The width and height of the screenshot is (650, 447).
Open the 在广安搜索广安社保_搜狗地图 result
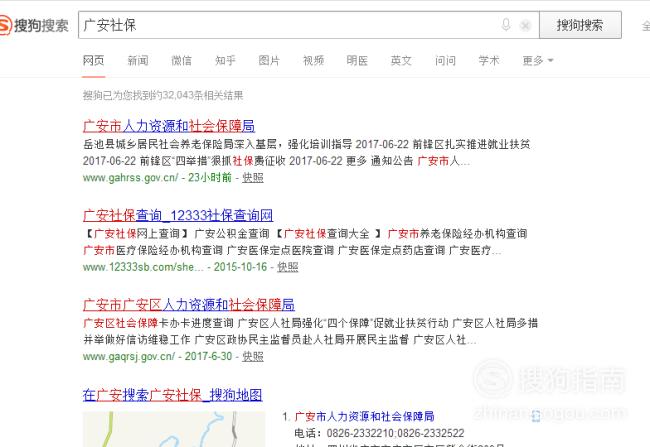(172, 395)
